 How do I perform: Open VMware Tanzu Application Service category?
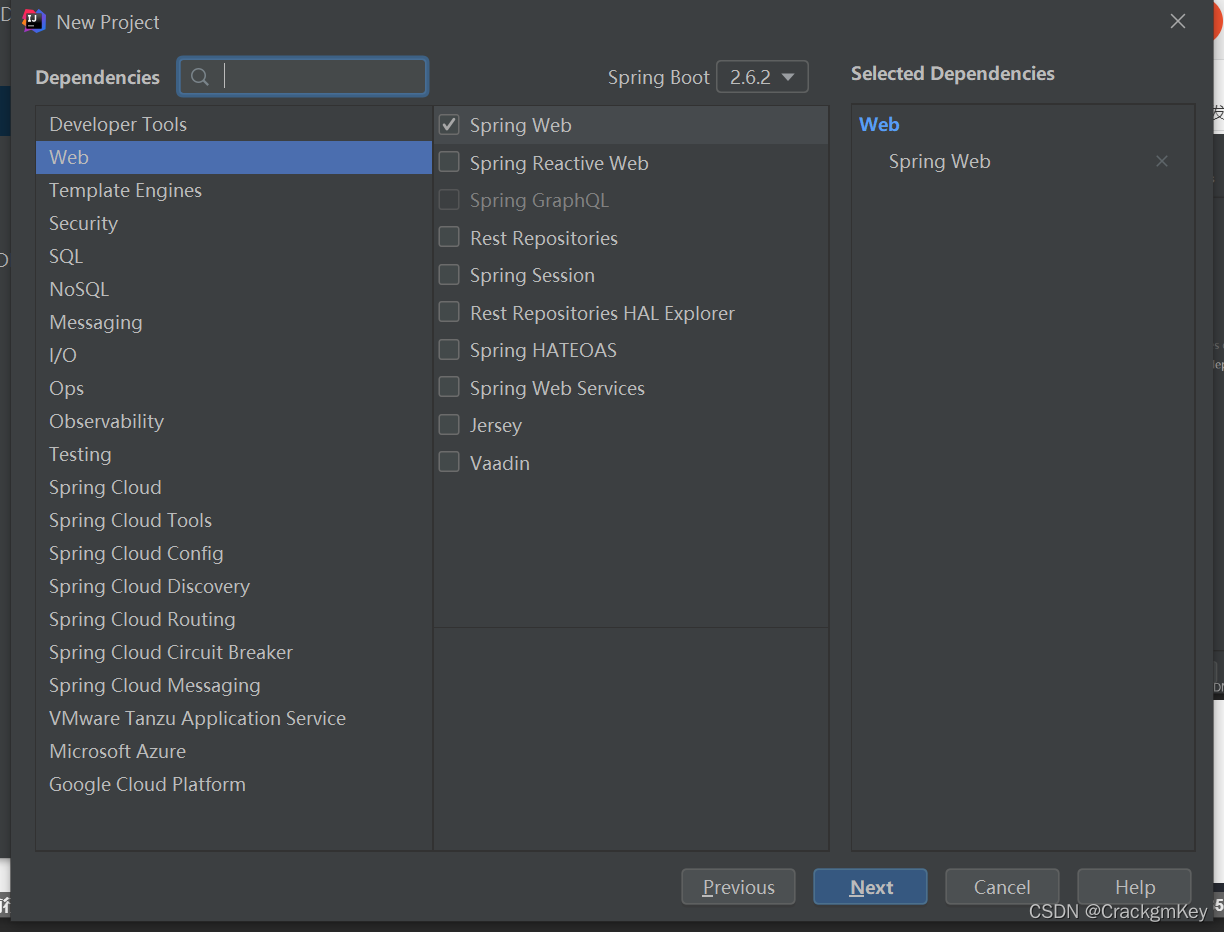(234, 718)
